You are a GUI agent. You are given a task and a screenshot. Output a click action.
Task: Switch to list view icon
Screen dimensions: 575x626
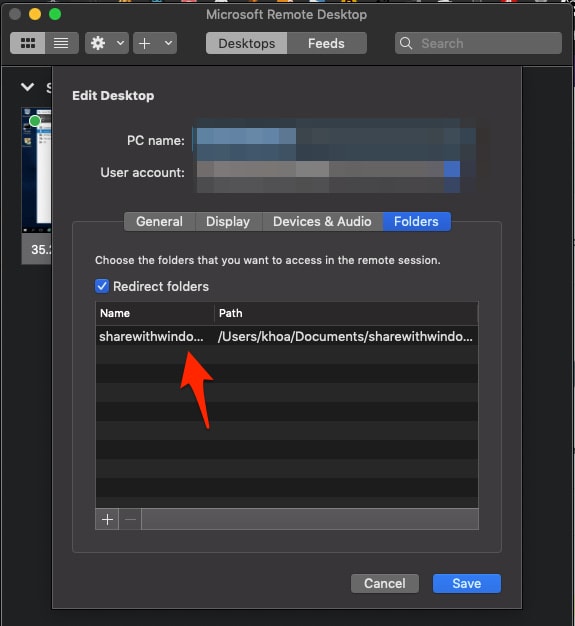61,43
